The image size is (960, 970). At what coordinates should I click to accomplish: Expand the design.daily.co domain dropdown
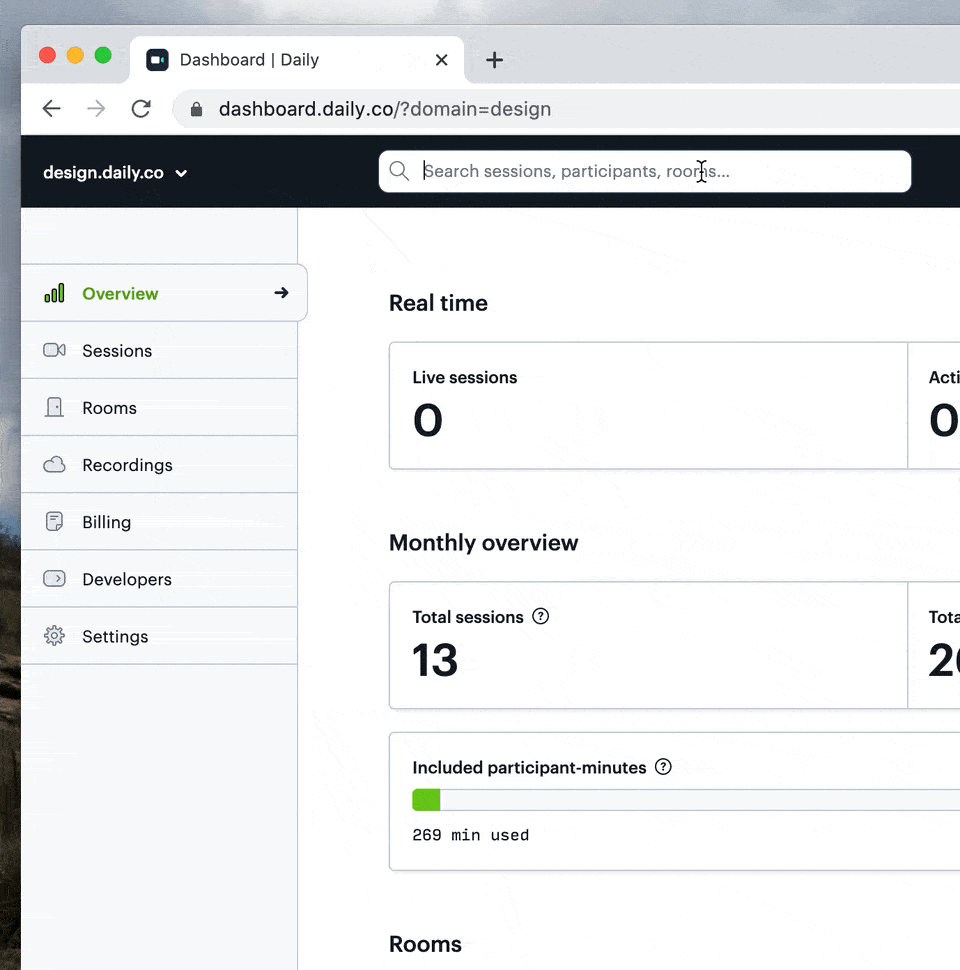click(115, 173)
